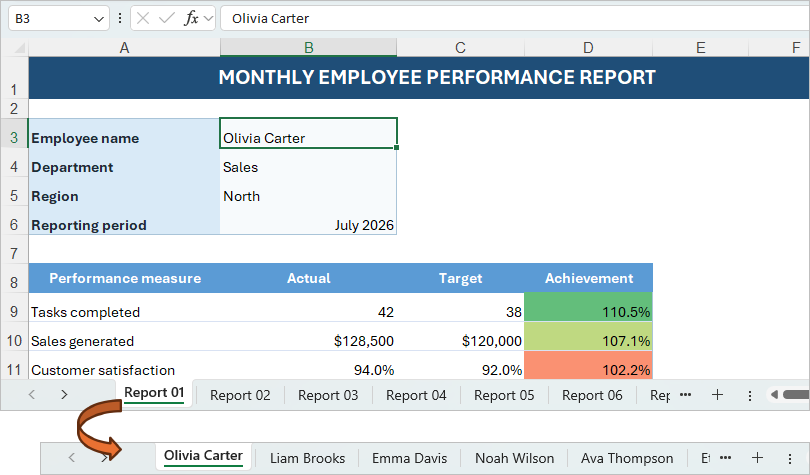
Task: Open the upper sheet tab bar options dots
Action: pos(750,395)
